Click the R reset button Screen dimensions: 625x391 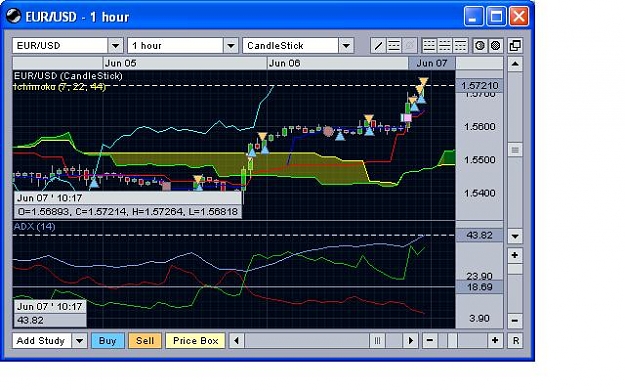515,341
